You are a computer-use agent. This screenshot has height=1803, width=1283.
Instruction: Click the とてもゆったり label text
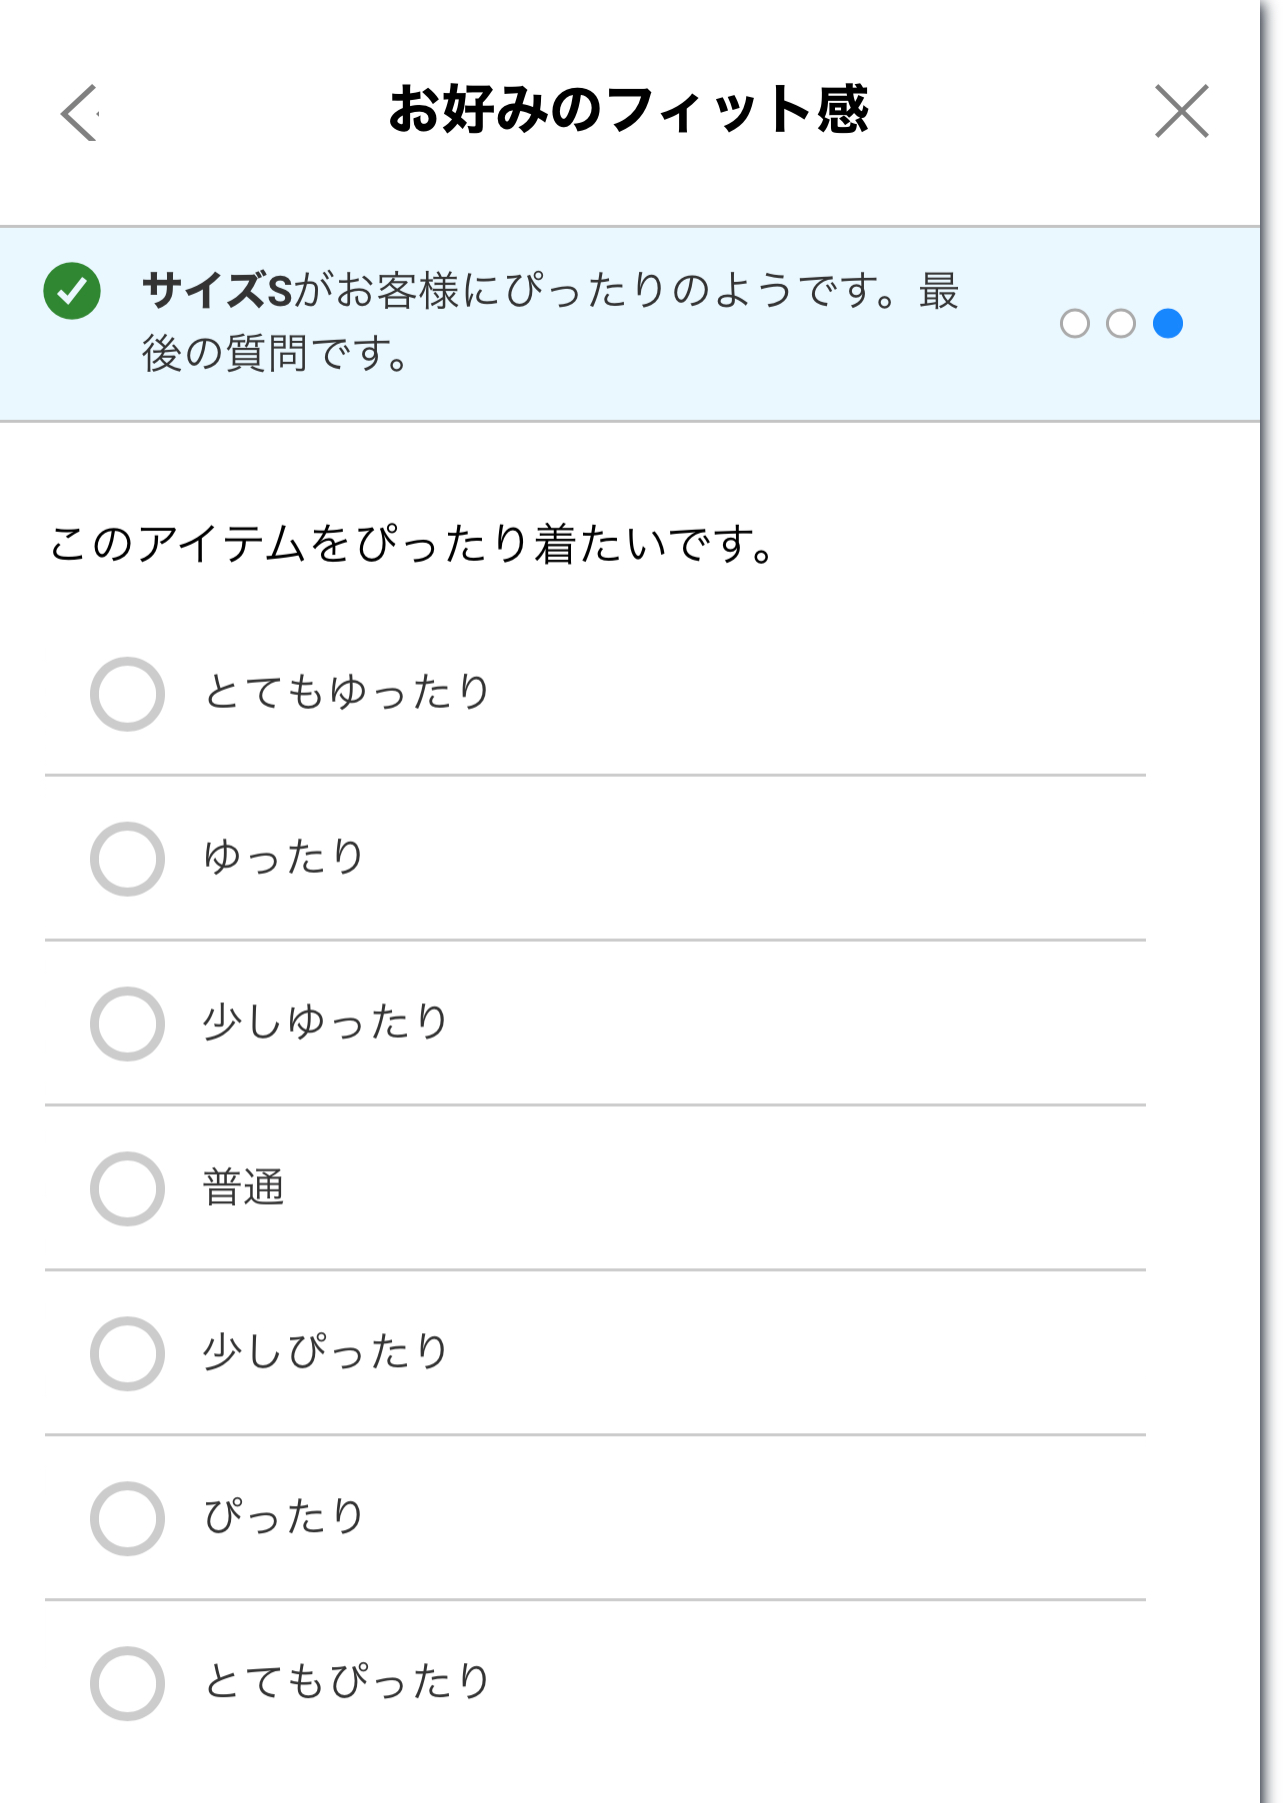346,692
